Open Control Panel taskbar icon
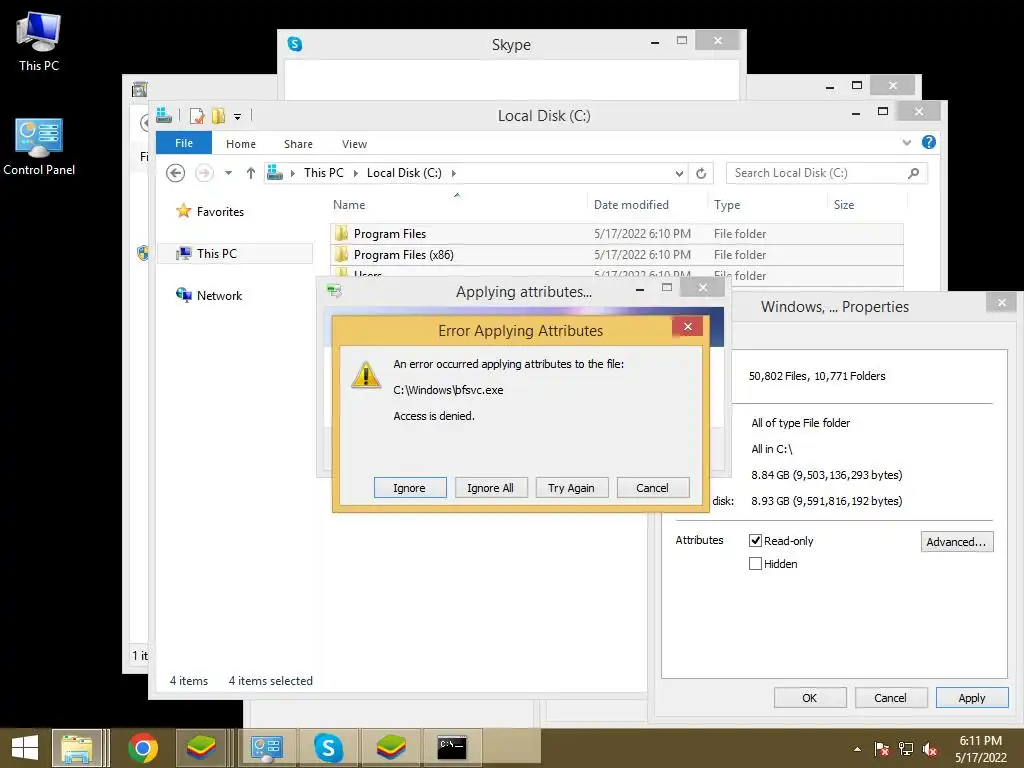The width and height of the screenshot is (1024, 768). coord(266,748)
